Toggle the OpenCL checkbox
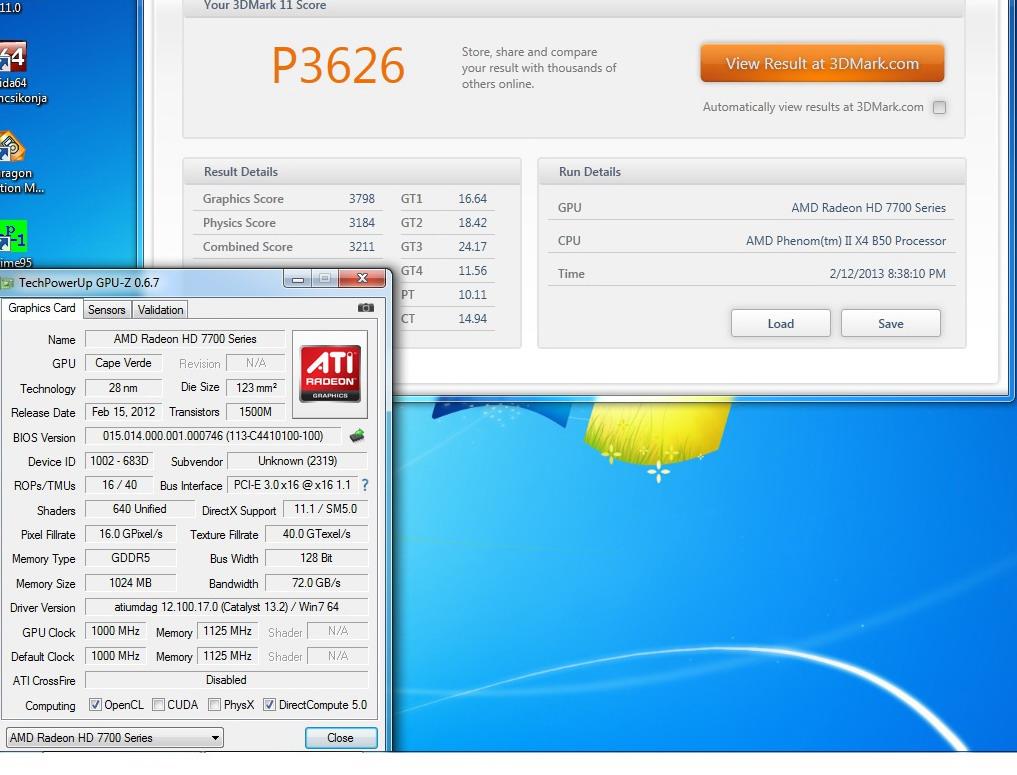Viewport: 1017px width, 775px height. (x=95, y=705)
